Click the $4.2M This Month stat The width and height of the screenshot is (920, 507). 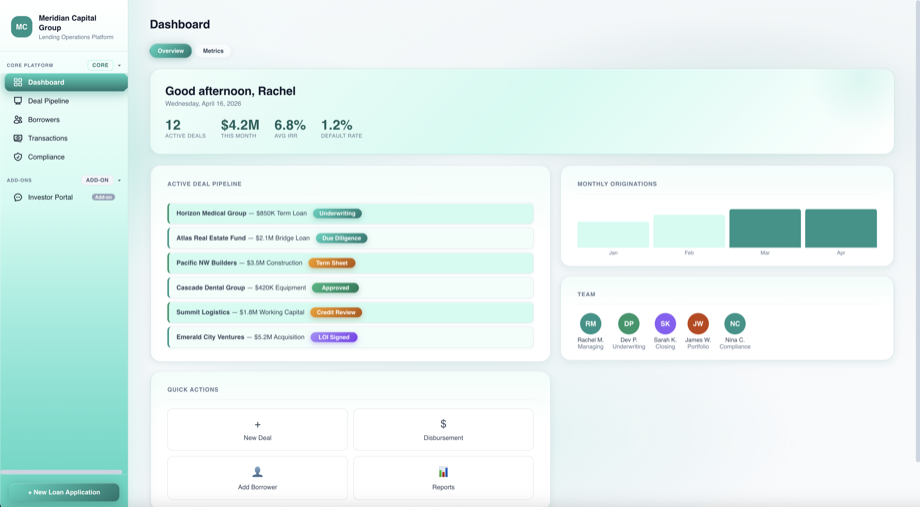(x=240, y=129)
